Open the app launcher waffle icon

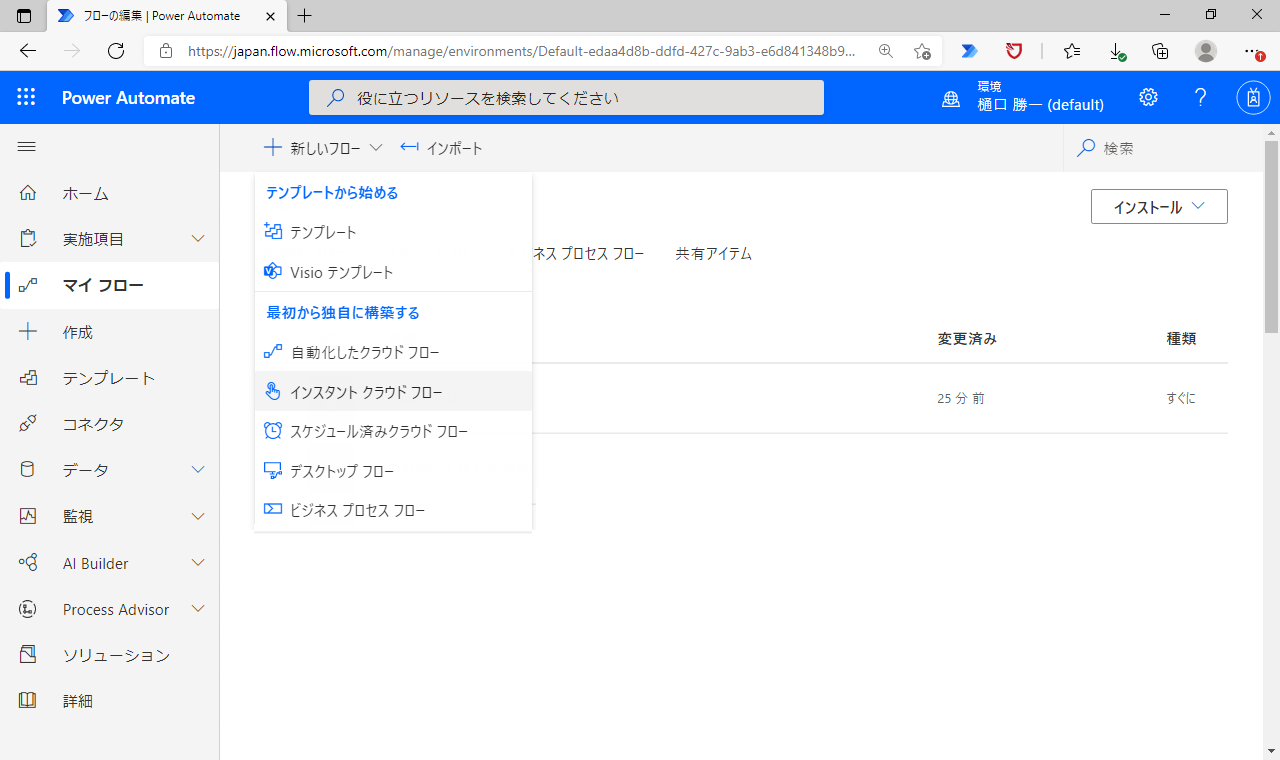click(26, 97)
